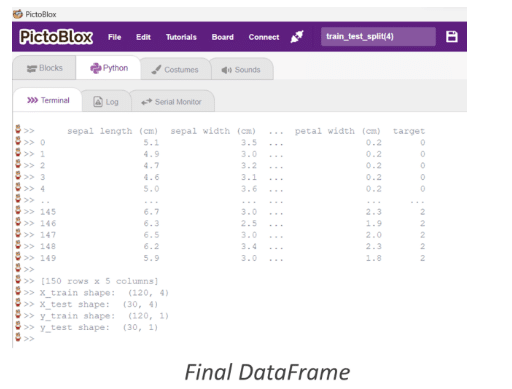Click the value 4.9 in row 1
Screen dimensions: 512x389
click(151, 154)
